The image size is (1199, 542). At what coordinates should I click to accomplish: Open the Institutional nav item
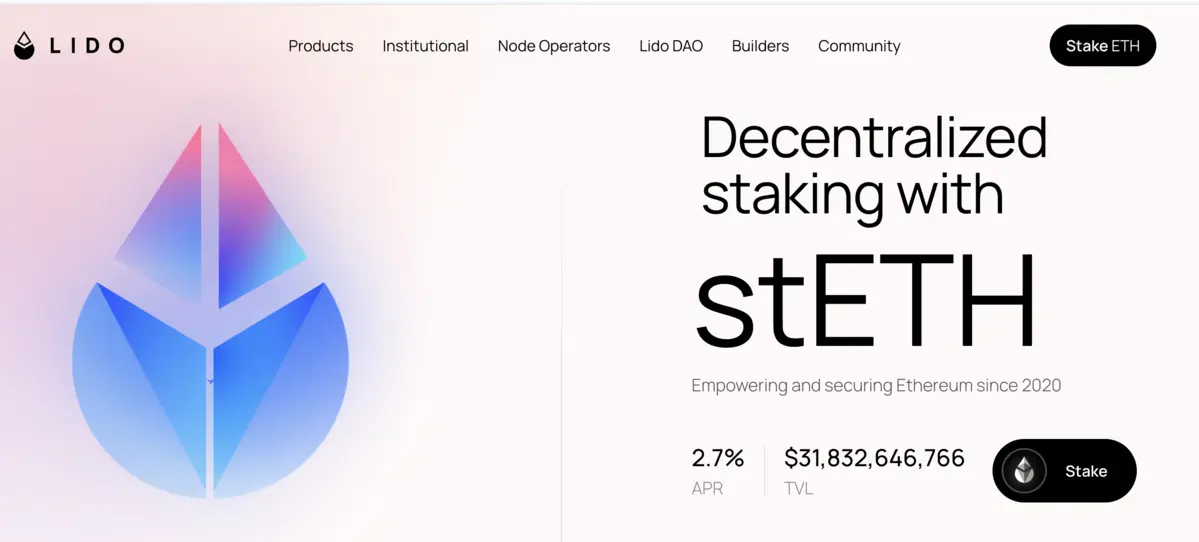[425, 46]
